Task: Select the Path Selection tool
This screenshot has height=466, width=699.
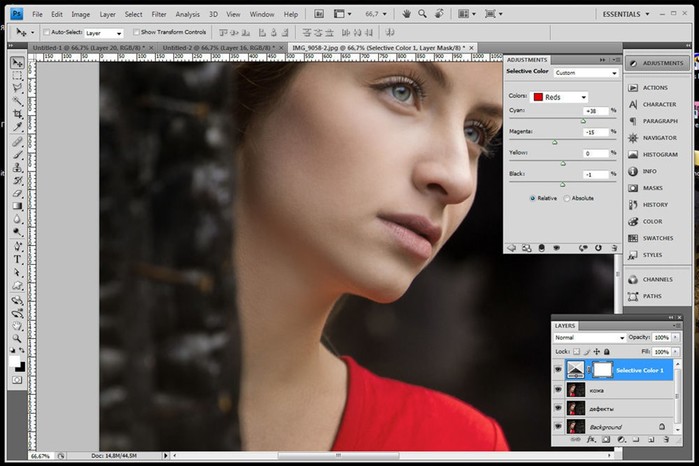Action: (x=17, y=272)
